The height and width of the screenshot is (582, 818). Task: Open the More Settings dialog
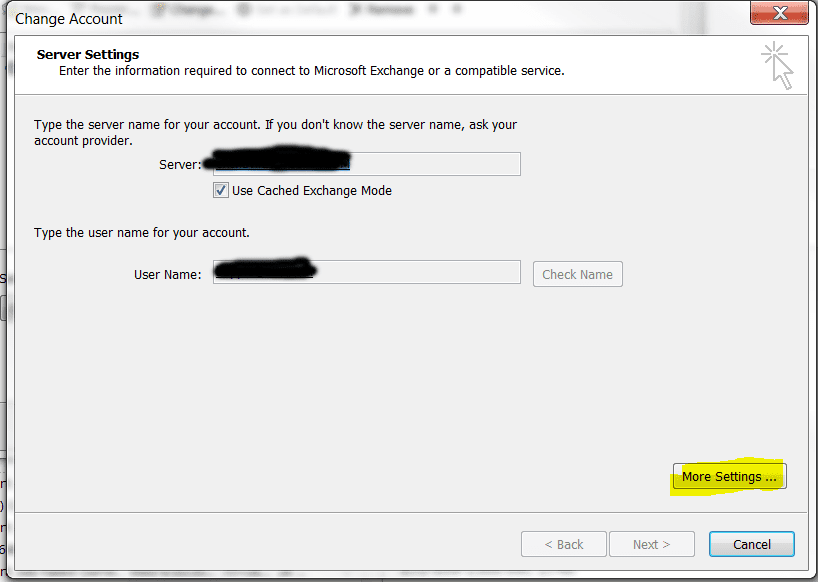pos(729,476)
